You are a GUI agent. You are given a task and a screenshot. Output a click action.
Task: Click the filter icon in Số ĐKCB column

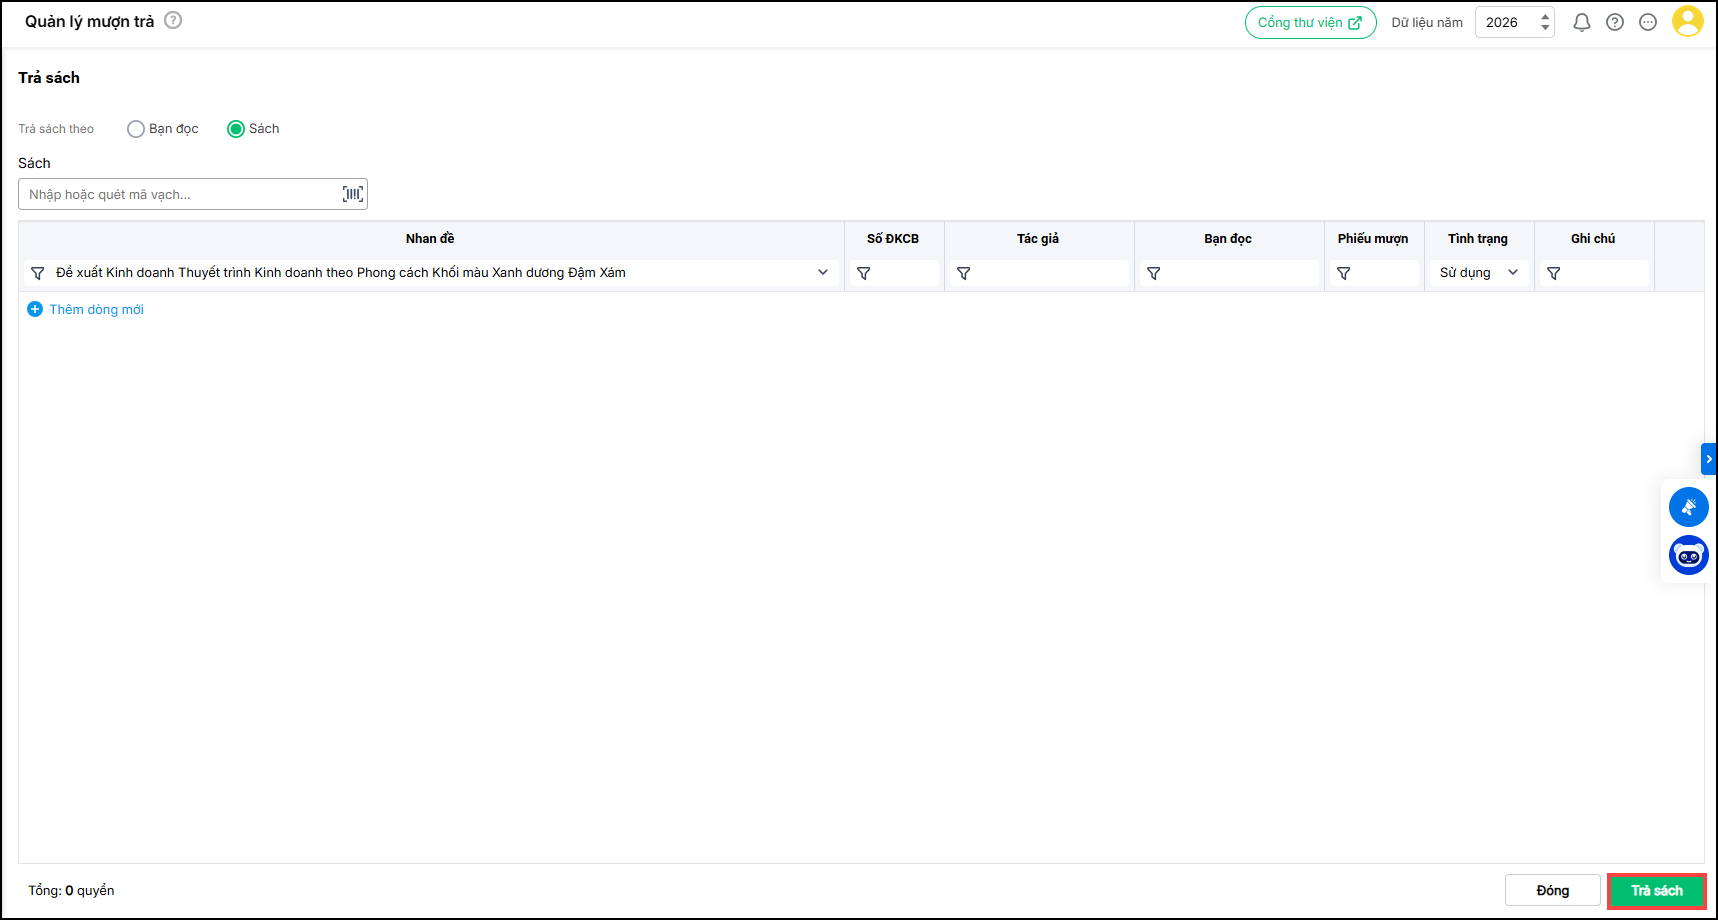(x=864, y=273)
